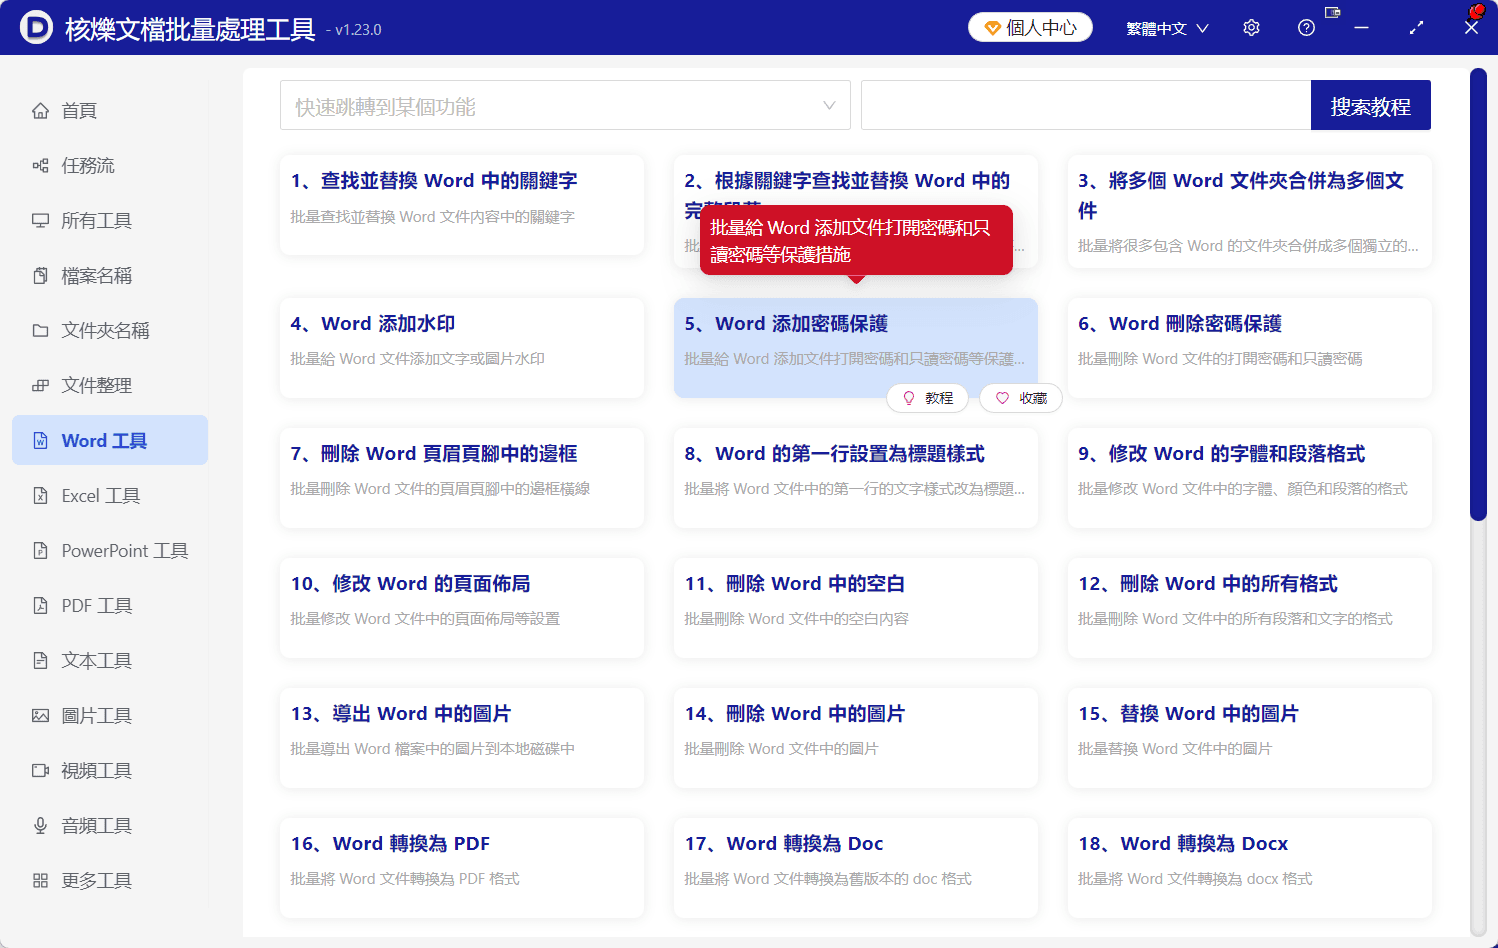Click the 首頁 home icon in sidebar
Viewport: 1498px width, 948px height.
[40, 110]
